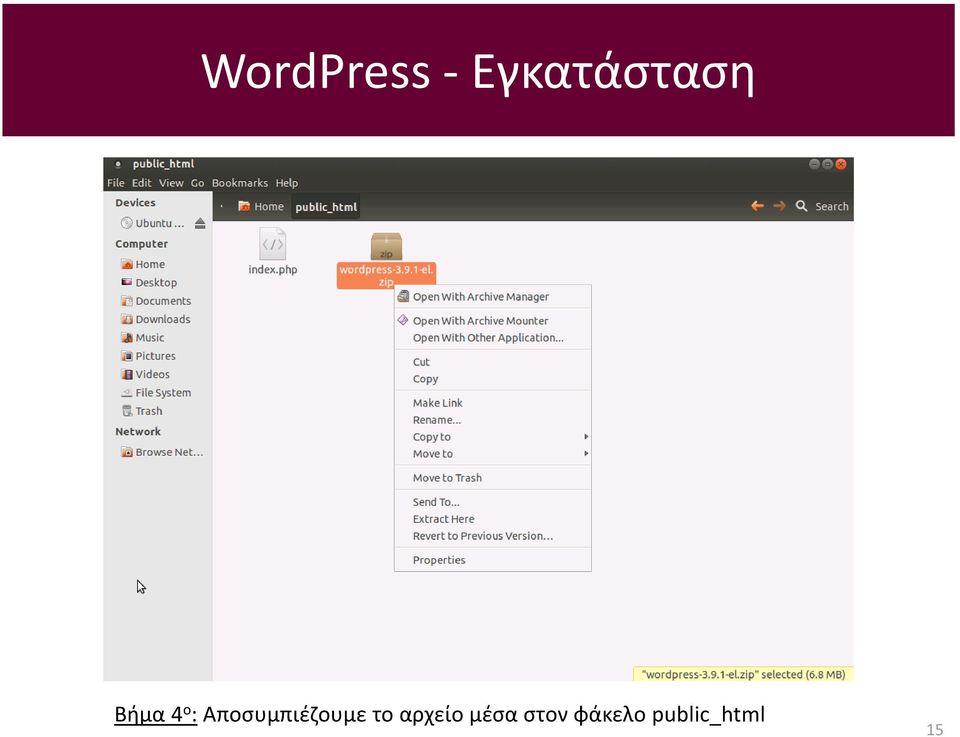The height and width of the screenshot is (737, 960).
Task: Click the Pictures folder icon
Action: (x=127, y=356)
